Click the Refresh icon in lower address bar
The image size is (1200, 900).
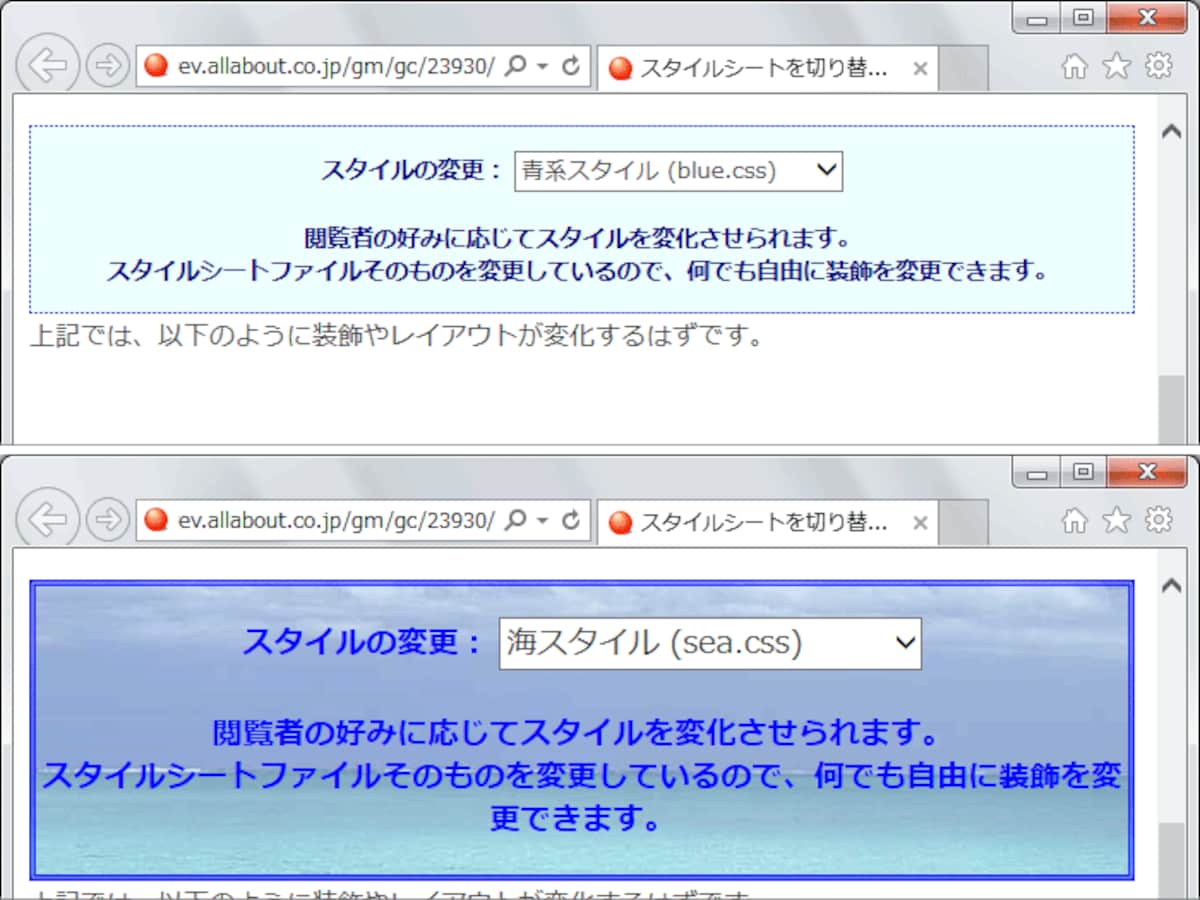pyautogui.click(x=571, y=520)
